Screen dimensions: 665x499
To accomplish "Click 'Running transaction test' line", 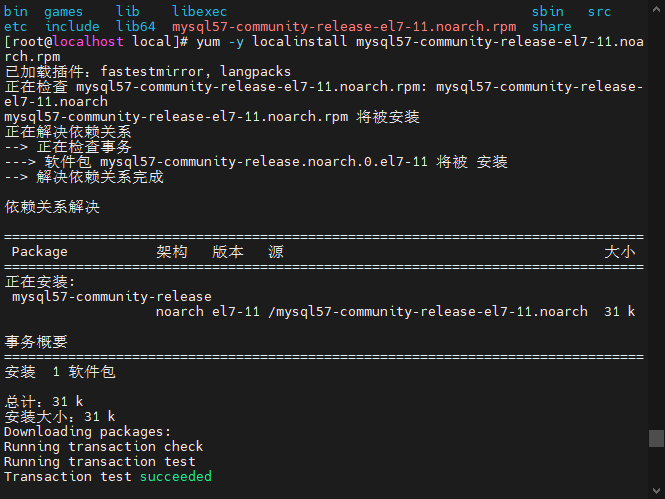I will [x=100, y=462].
